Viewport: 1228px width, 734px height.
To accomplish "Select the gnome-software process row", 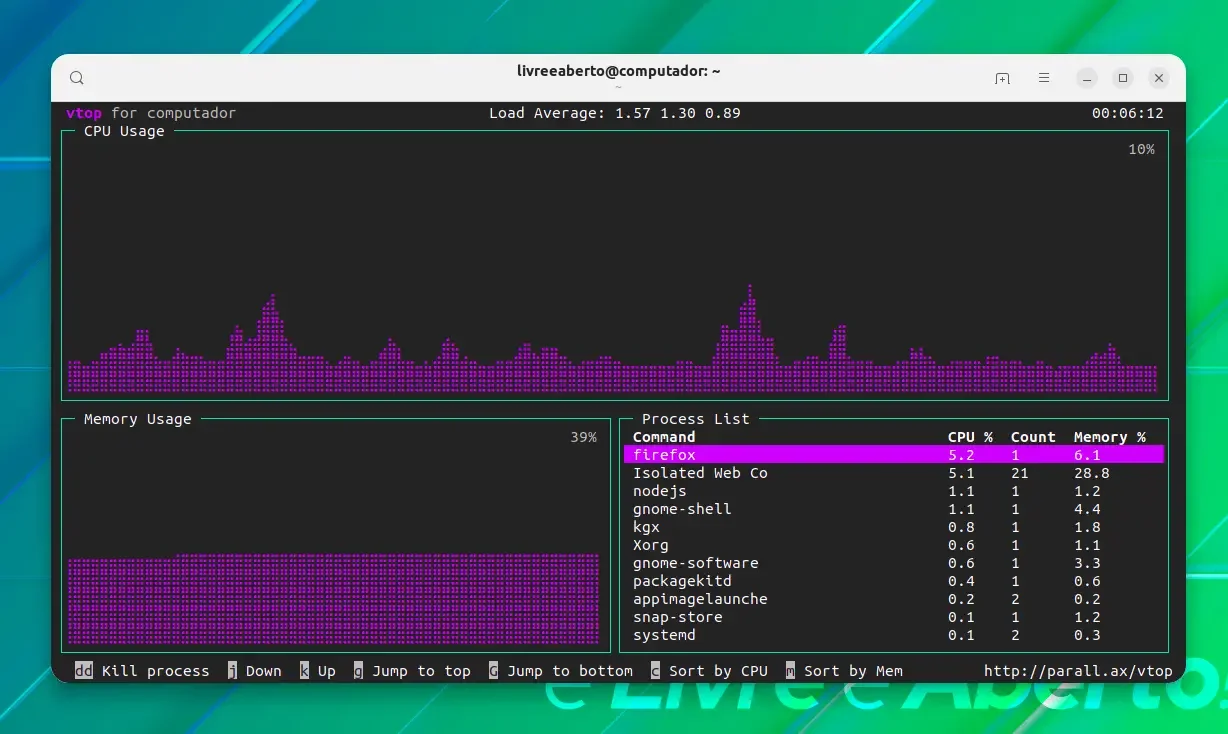I will pyautogui.click(x=894, y=563).
